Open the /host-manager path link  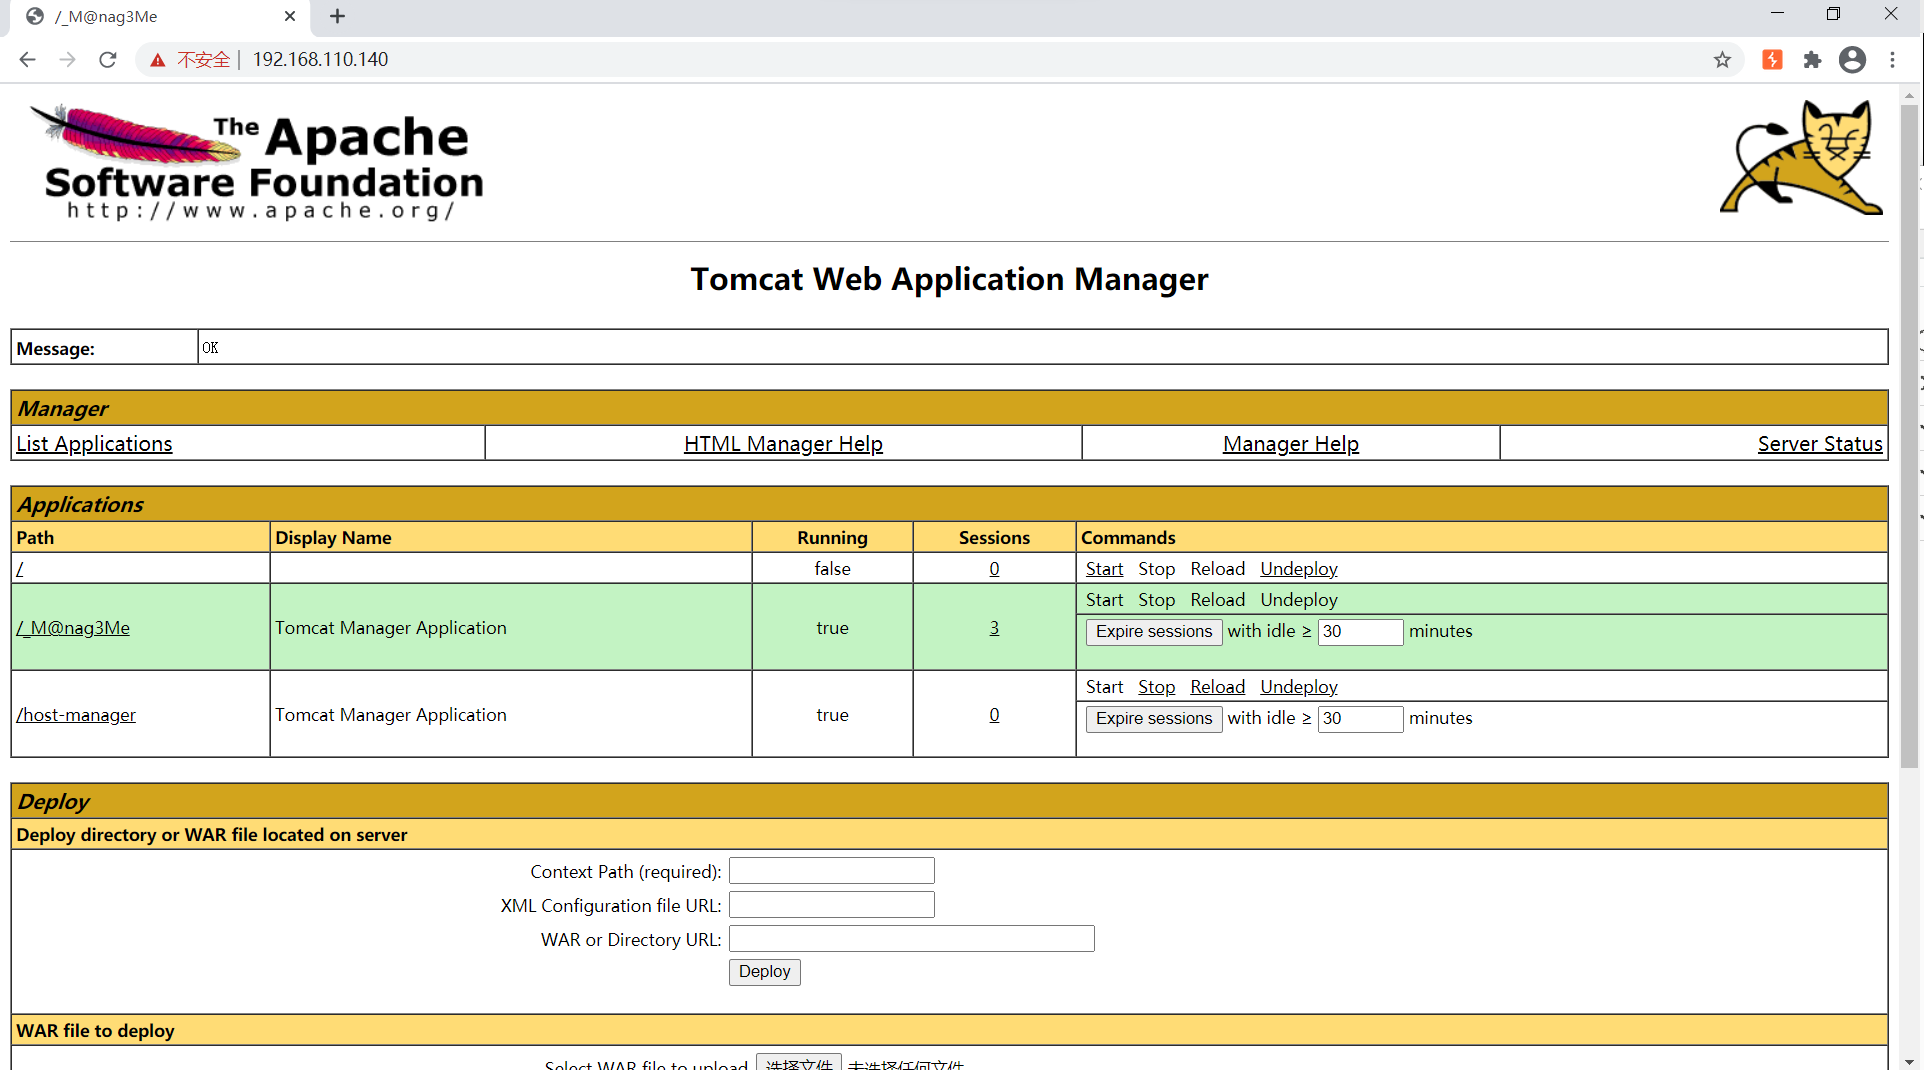(x=76, y=715)
